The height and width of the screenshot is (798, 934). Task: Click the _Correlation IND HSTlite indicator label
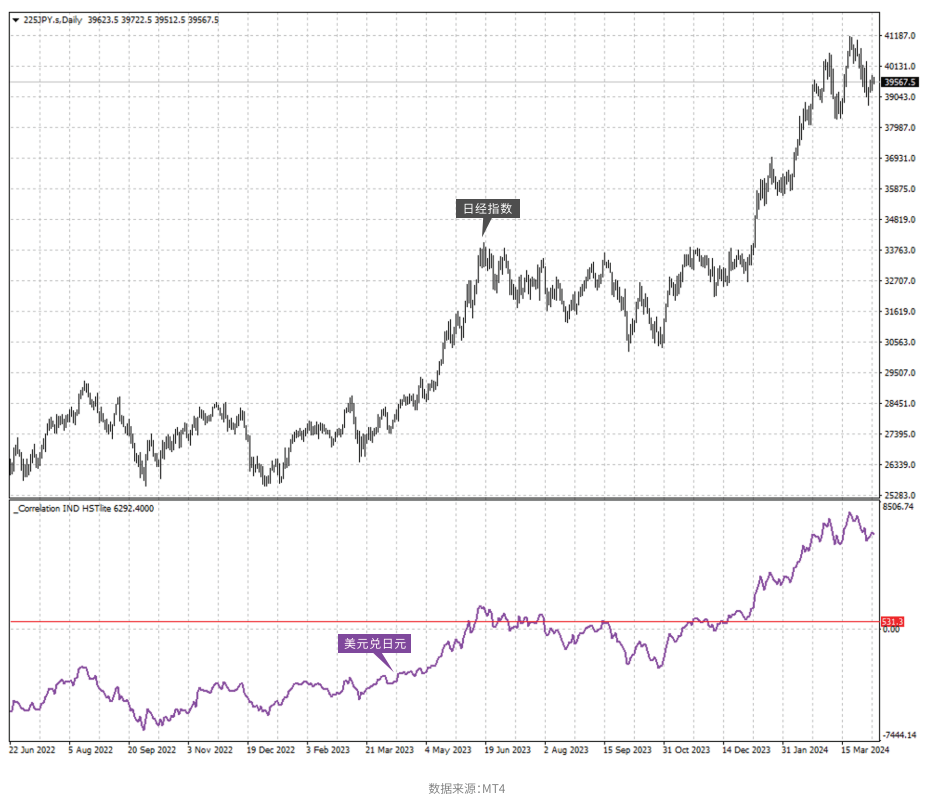point(84,509)
